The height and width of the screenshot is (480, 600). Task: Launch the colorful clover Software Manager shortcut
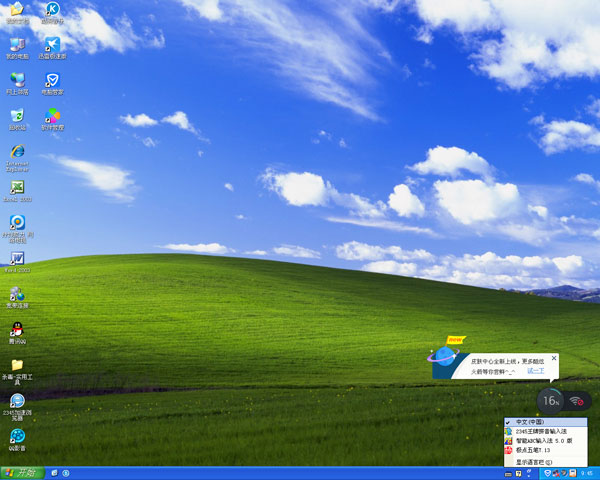pyautogui.click(x=52, y=119)
